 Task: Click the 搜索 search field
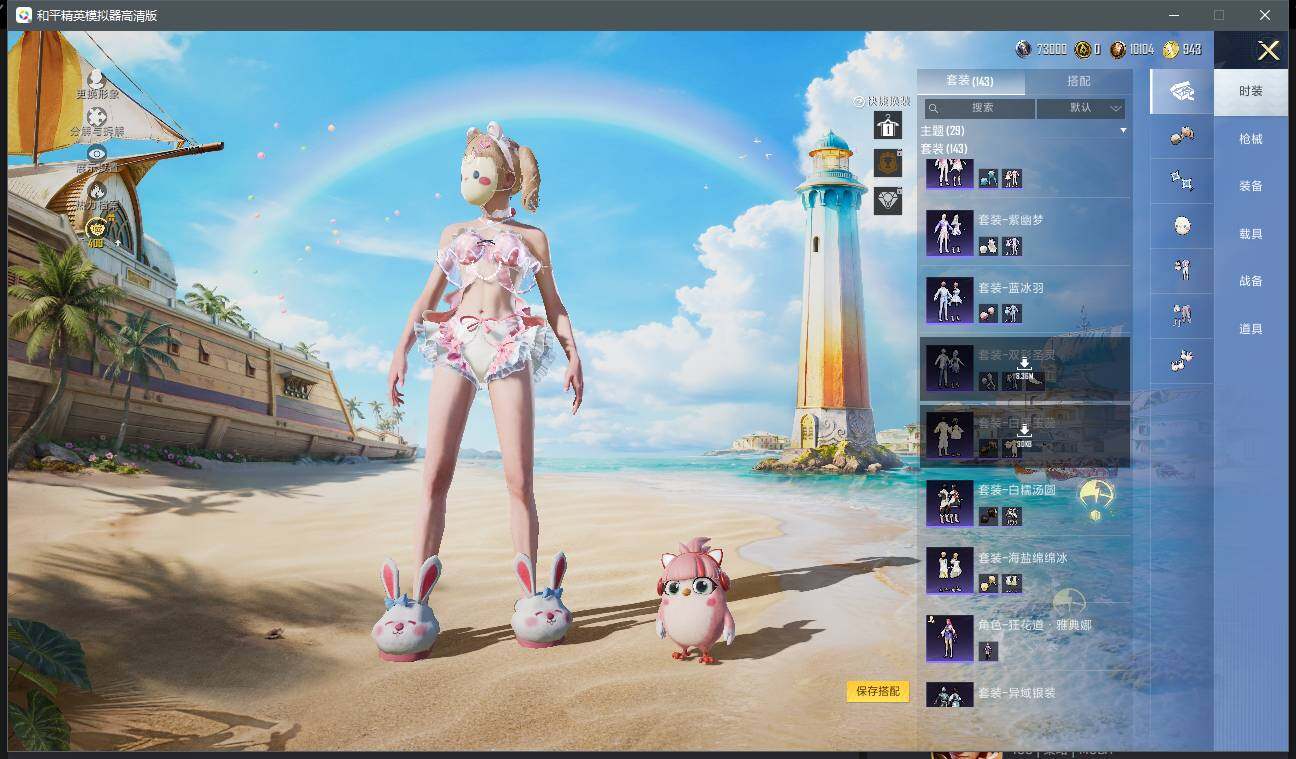coord(980,108)
